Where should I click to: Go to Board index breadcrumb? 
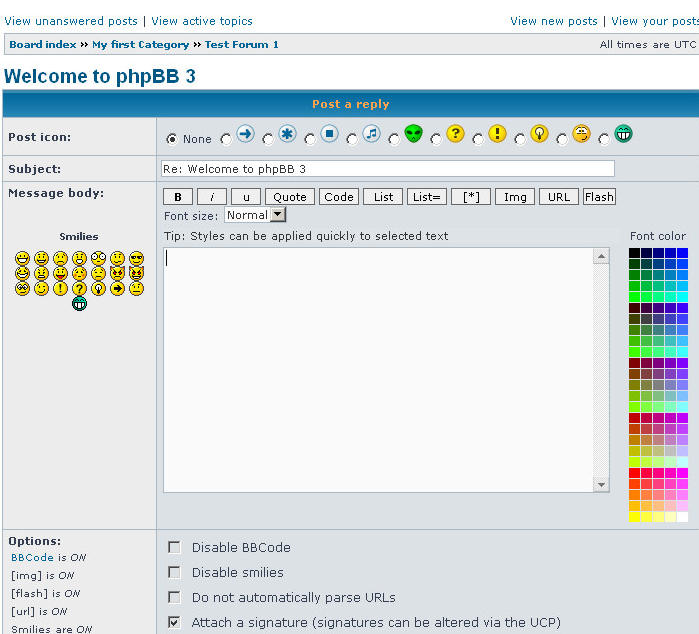[x=43, y=45]
